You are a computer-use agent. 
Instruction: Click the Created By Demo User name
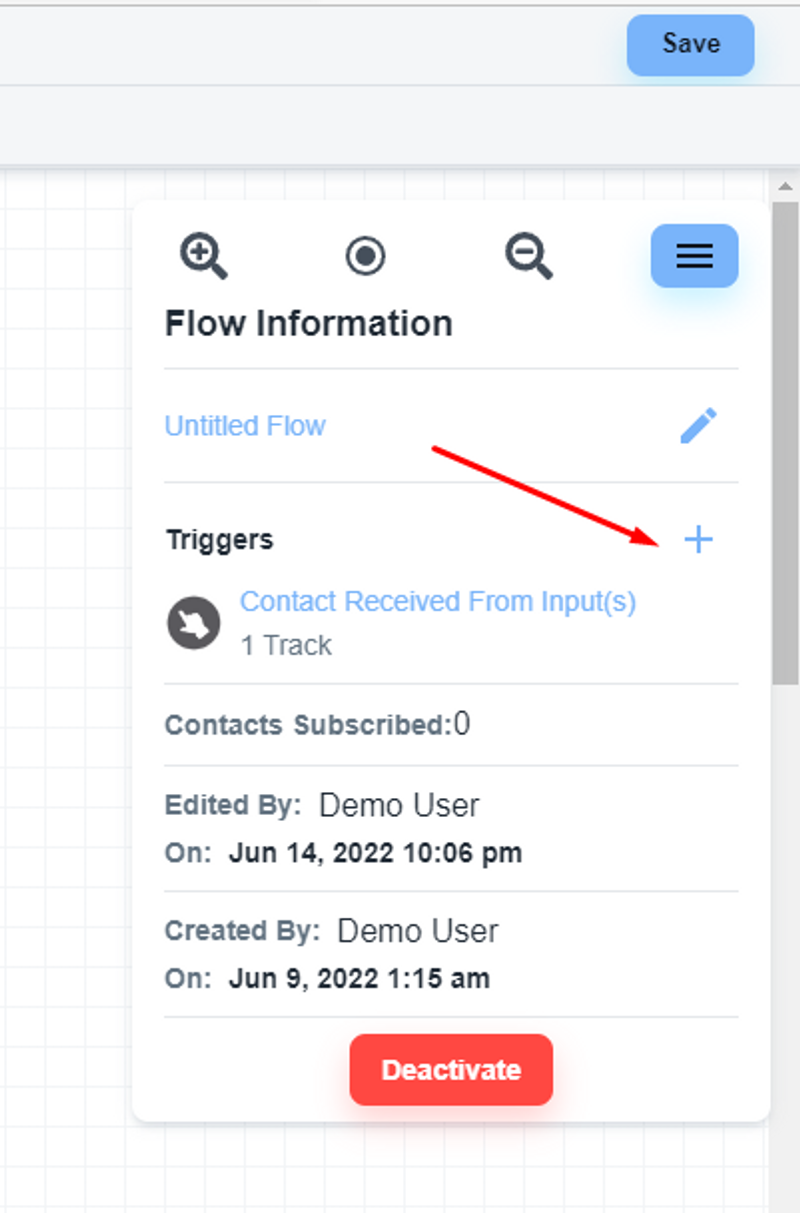pos(417,932)
